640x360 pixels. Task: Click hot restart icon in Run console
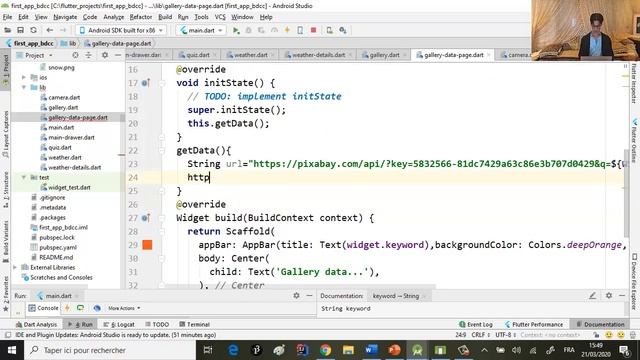tap(80, 308)
